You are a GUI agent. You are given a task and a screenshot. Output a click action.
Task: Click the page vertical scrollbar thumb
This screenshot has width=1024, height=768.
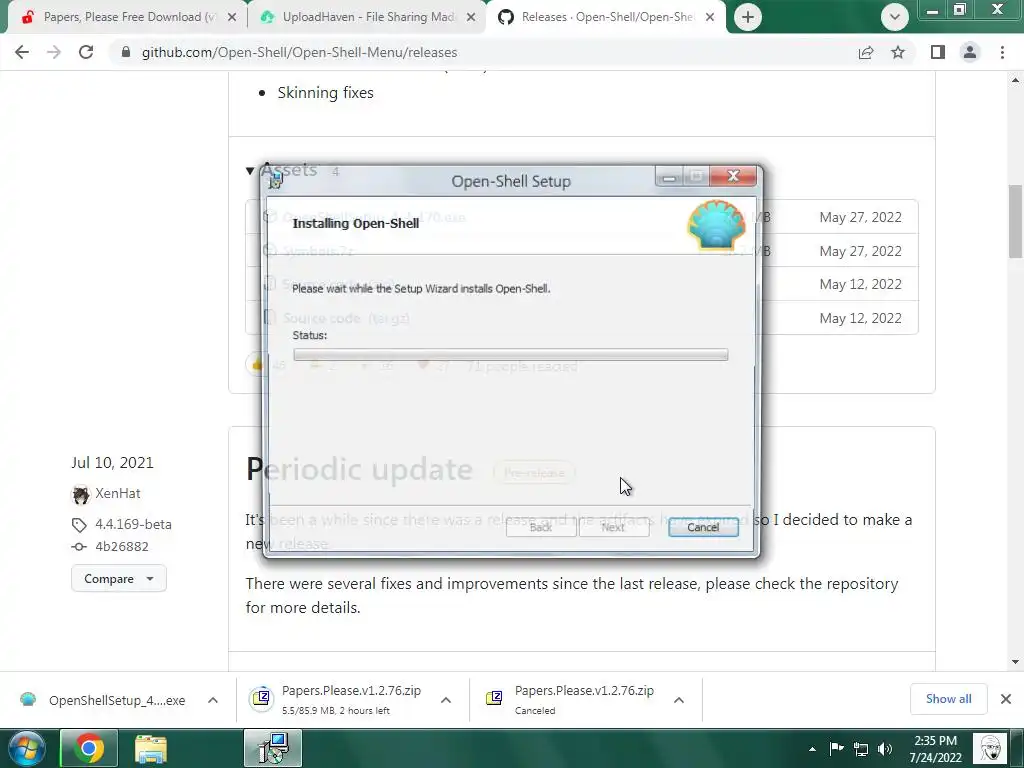pyautogui.click(x=1015, y=221)
